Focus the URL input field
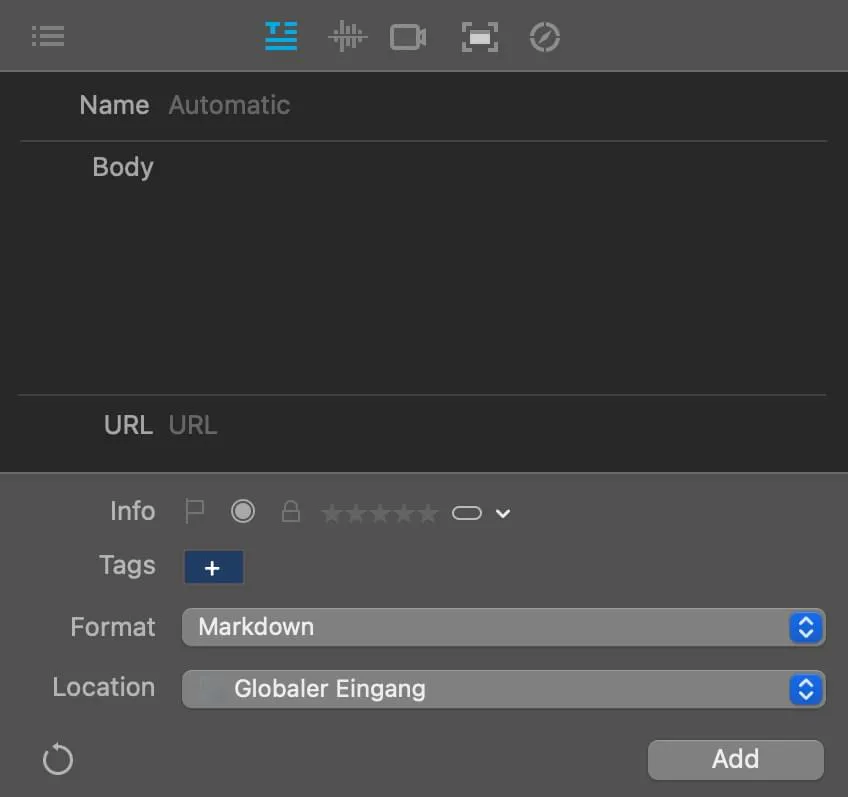 pyautogui.click(x=490, y=425)
